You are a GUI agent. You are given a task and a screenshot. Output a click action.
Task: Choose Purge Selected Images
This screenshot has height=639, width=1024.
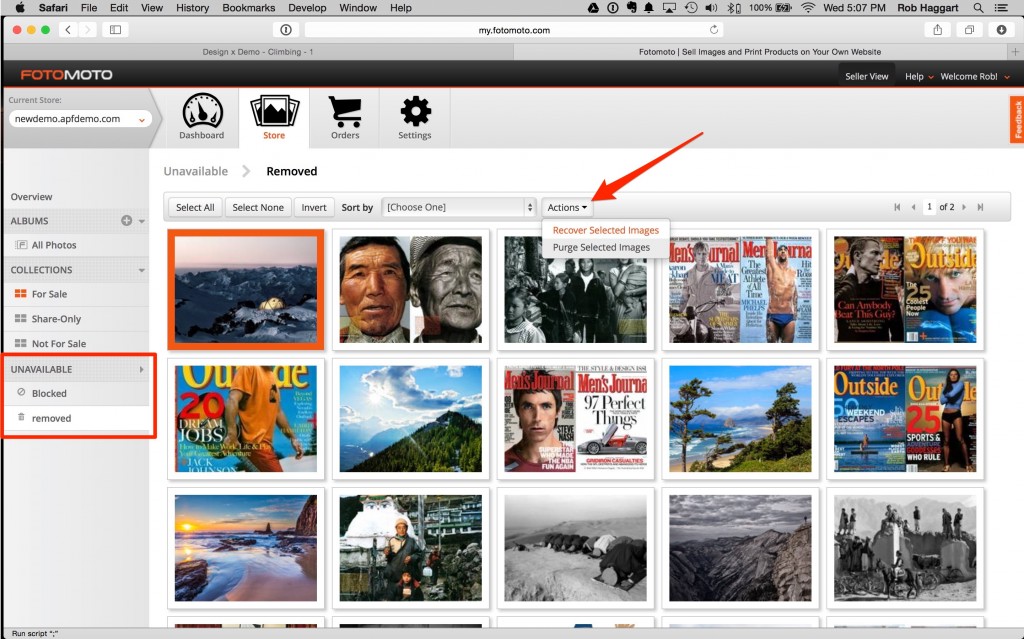[x=601, y=247]
